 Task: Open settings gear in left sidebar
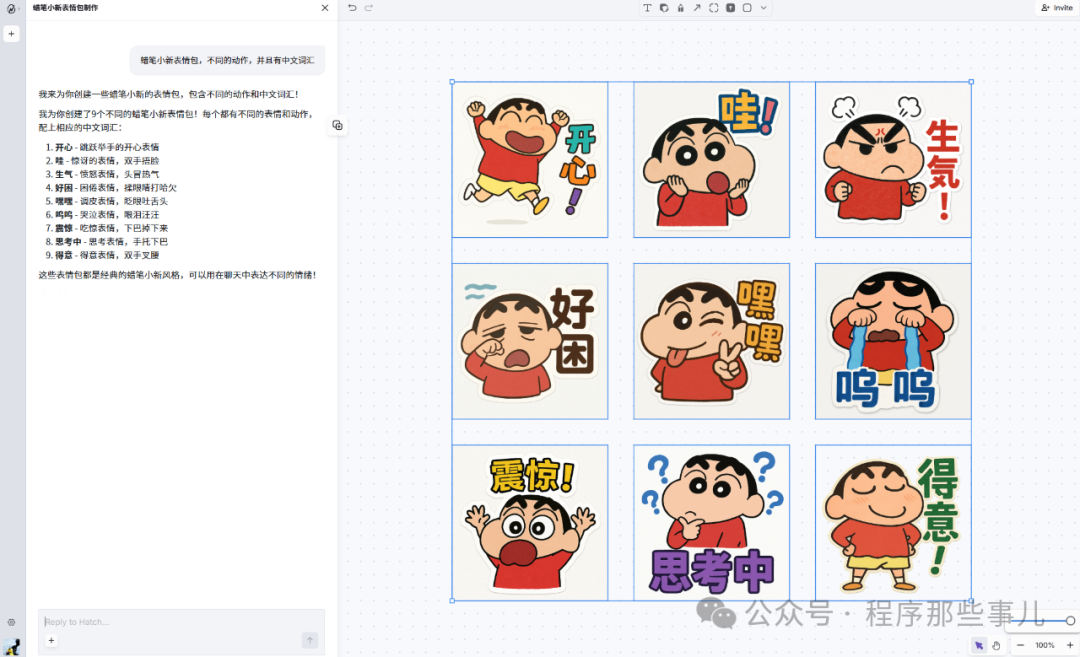(11, 622)
